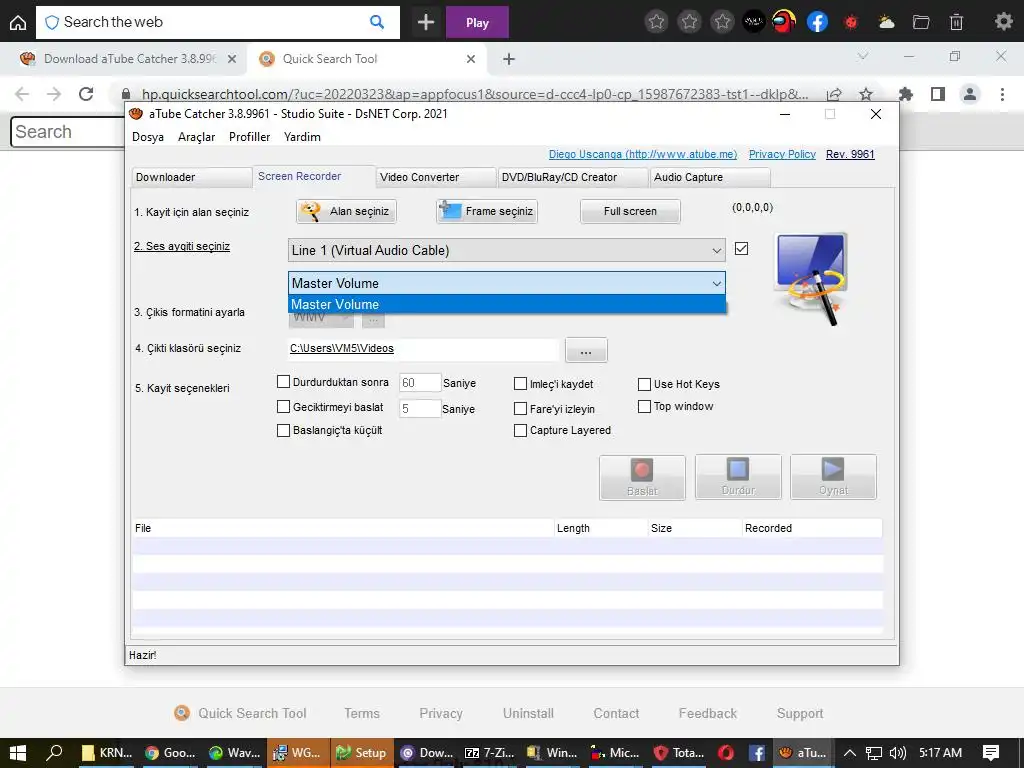Click the Alan seçiniz area select button
Image resolution: width=1024 pixels, height=768 pixels.
346,212
